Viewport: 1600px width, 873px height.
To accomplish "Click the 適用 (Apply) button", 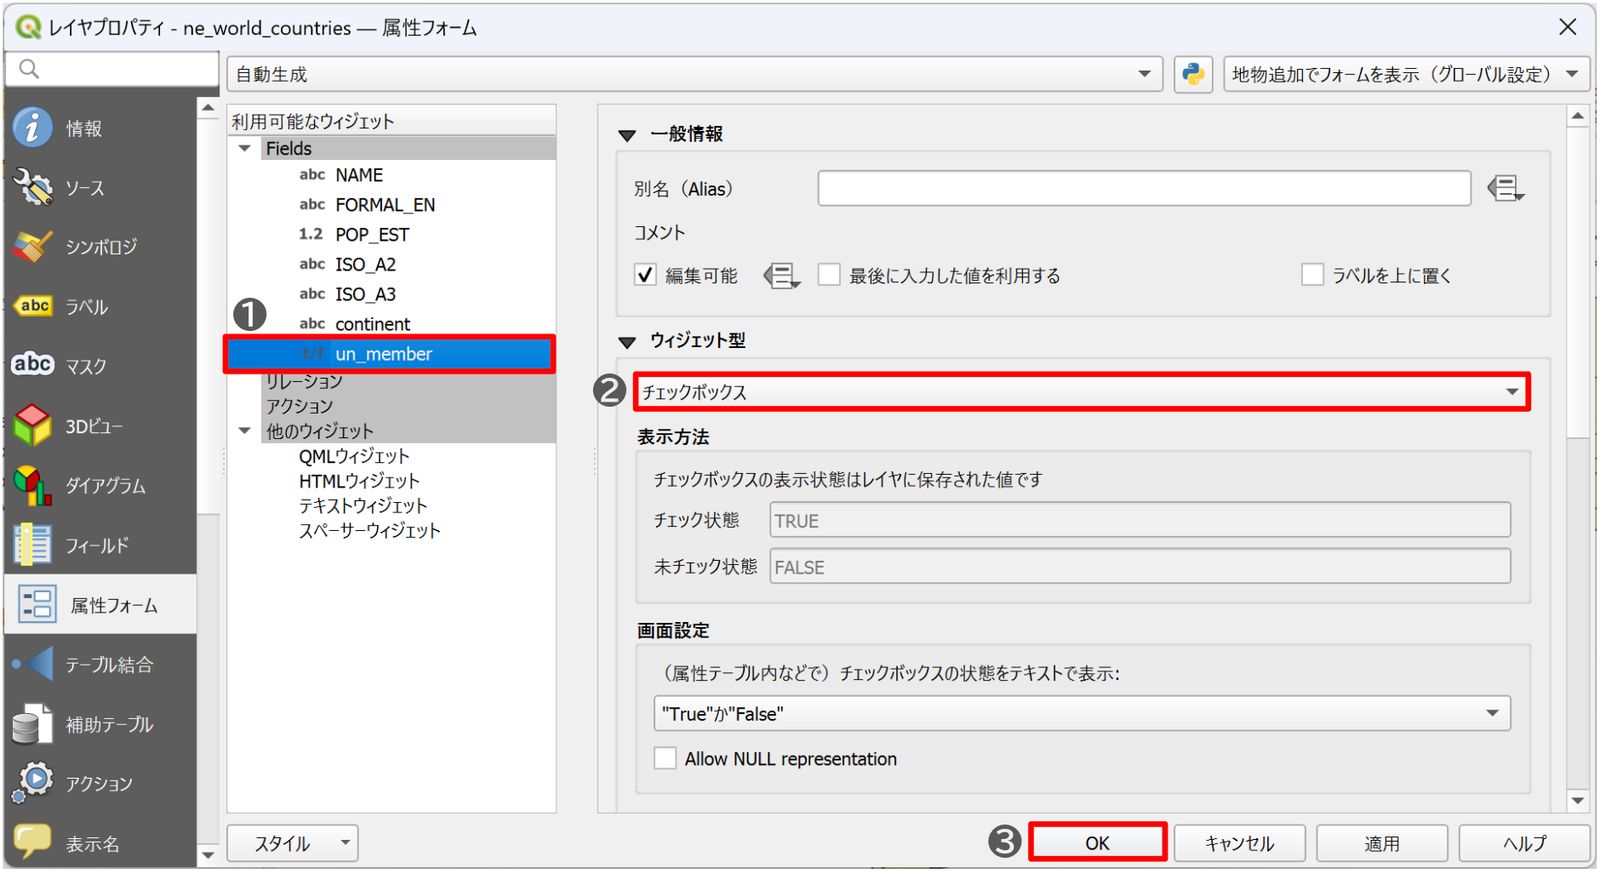I will coord(1382,843).
